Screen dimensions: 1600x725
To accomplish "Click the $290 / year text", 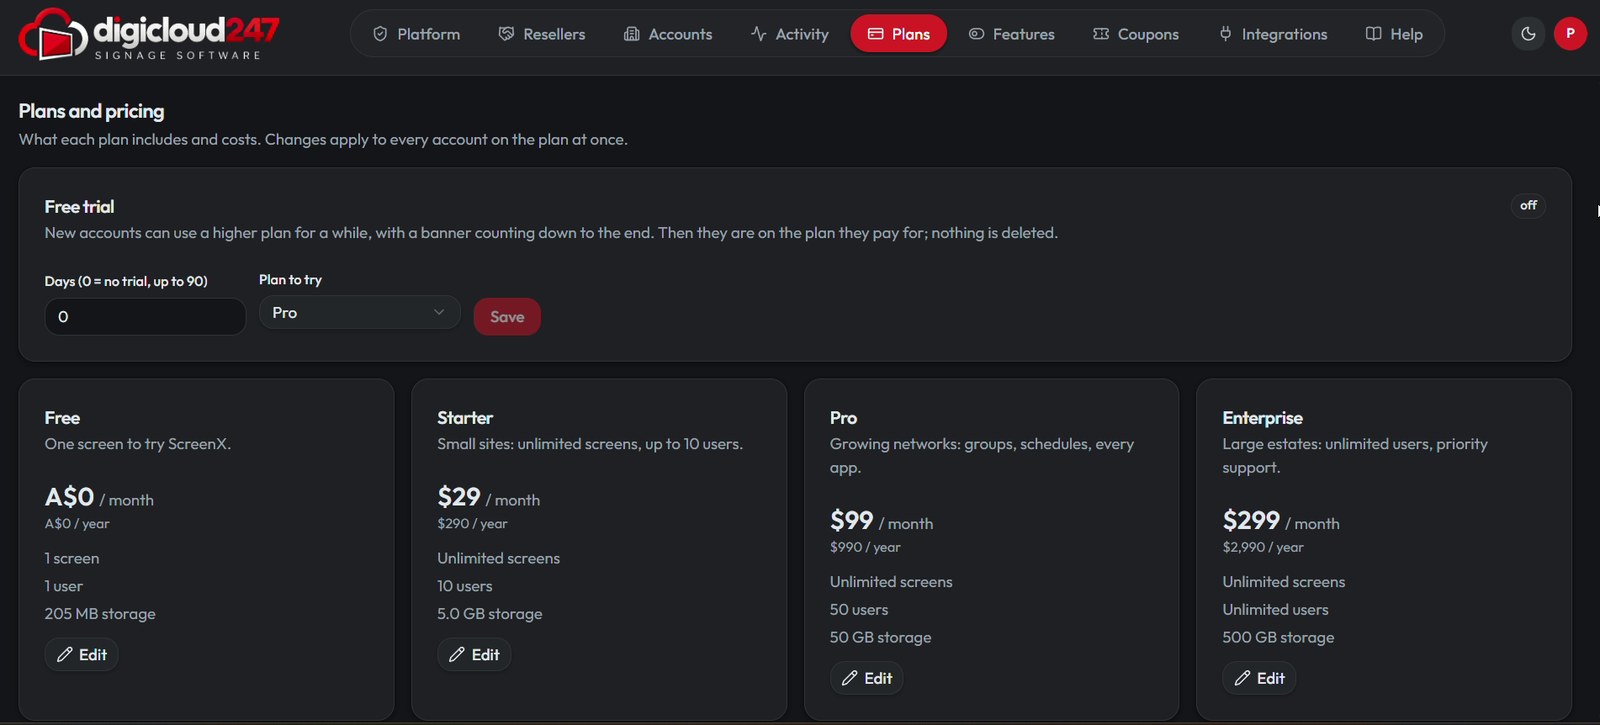I will (x=472, y=523).
